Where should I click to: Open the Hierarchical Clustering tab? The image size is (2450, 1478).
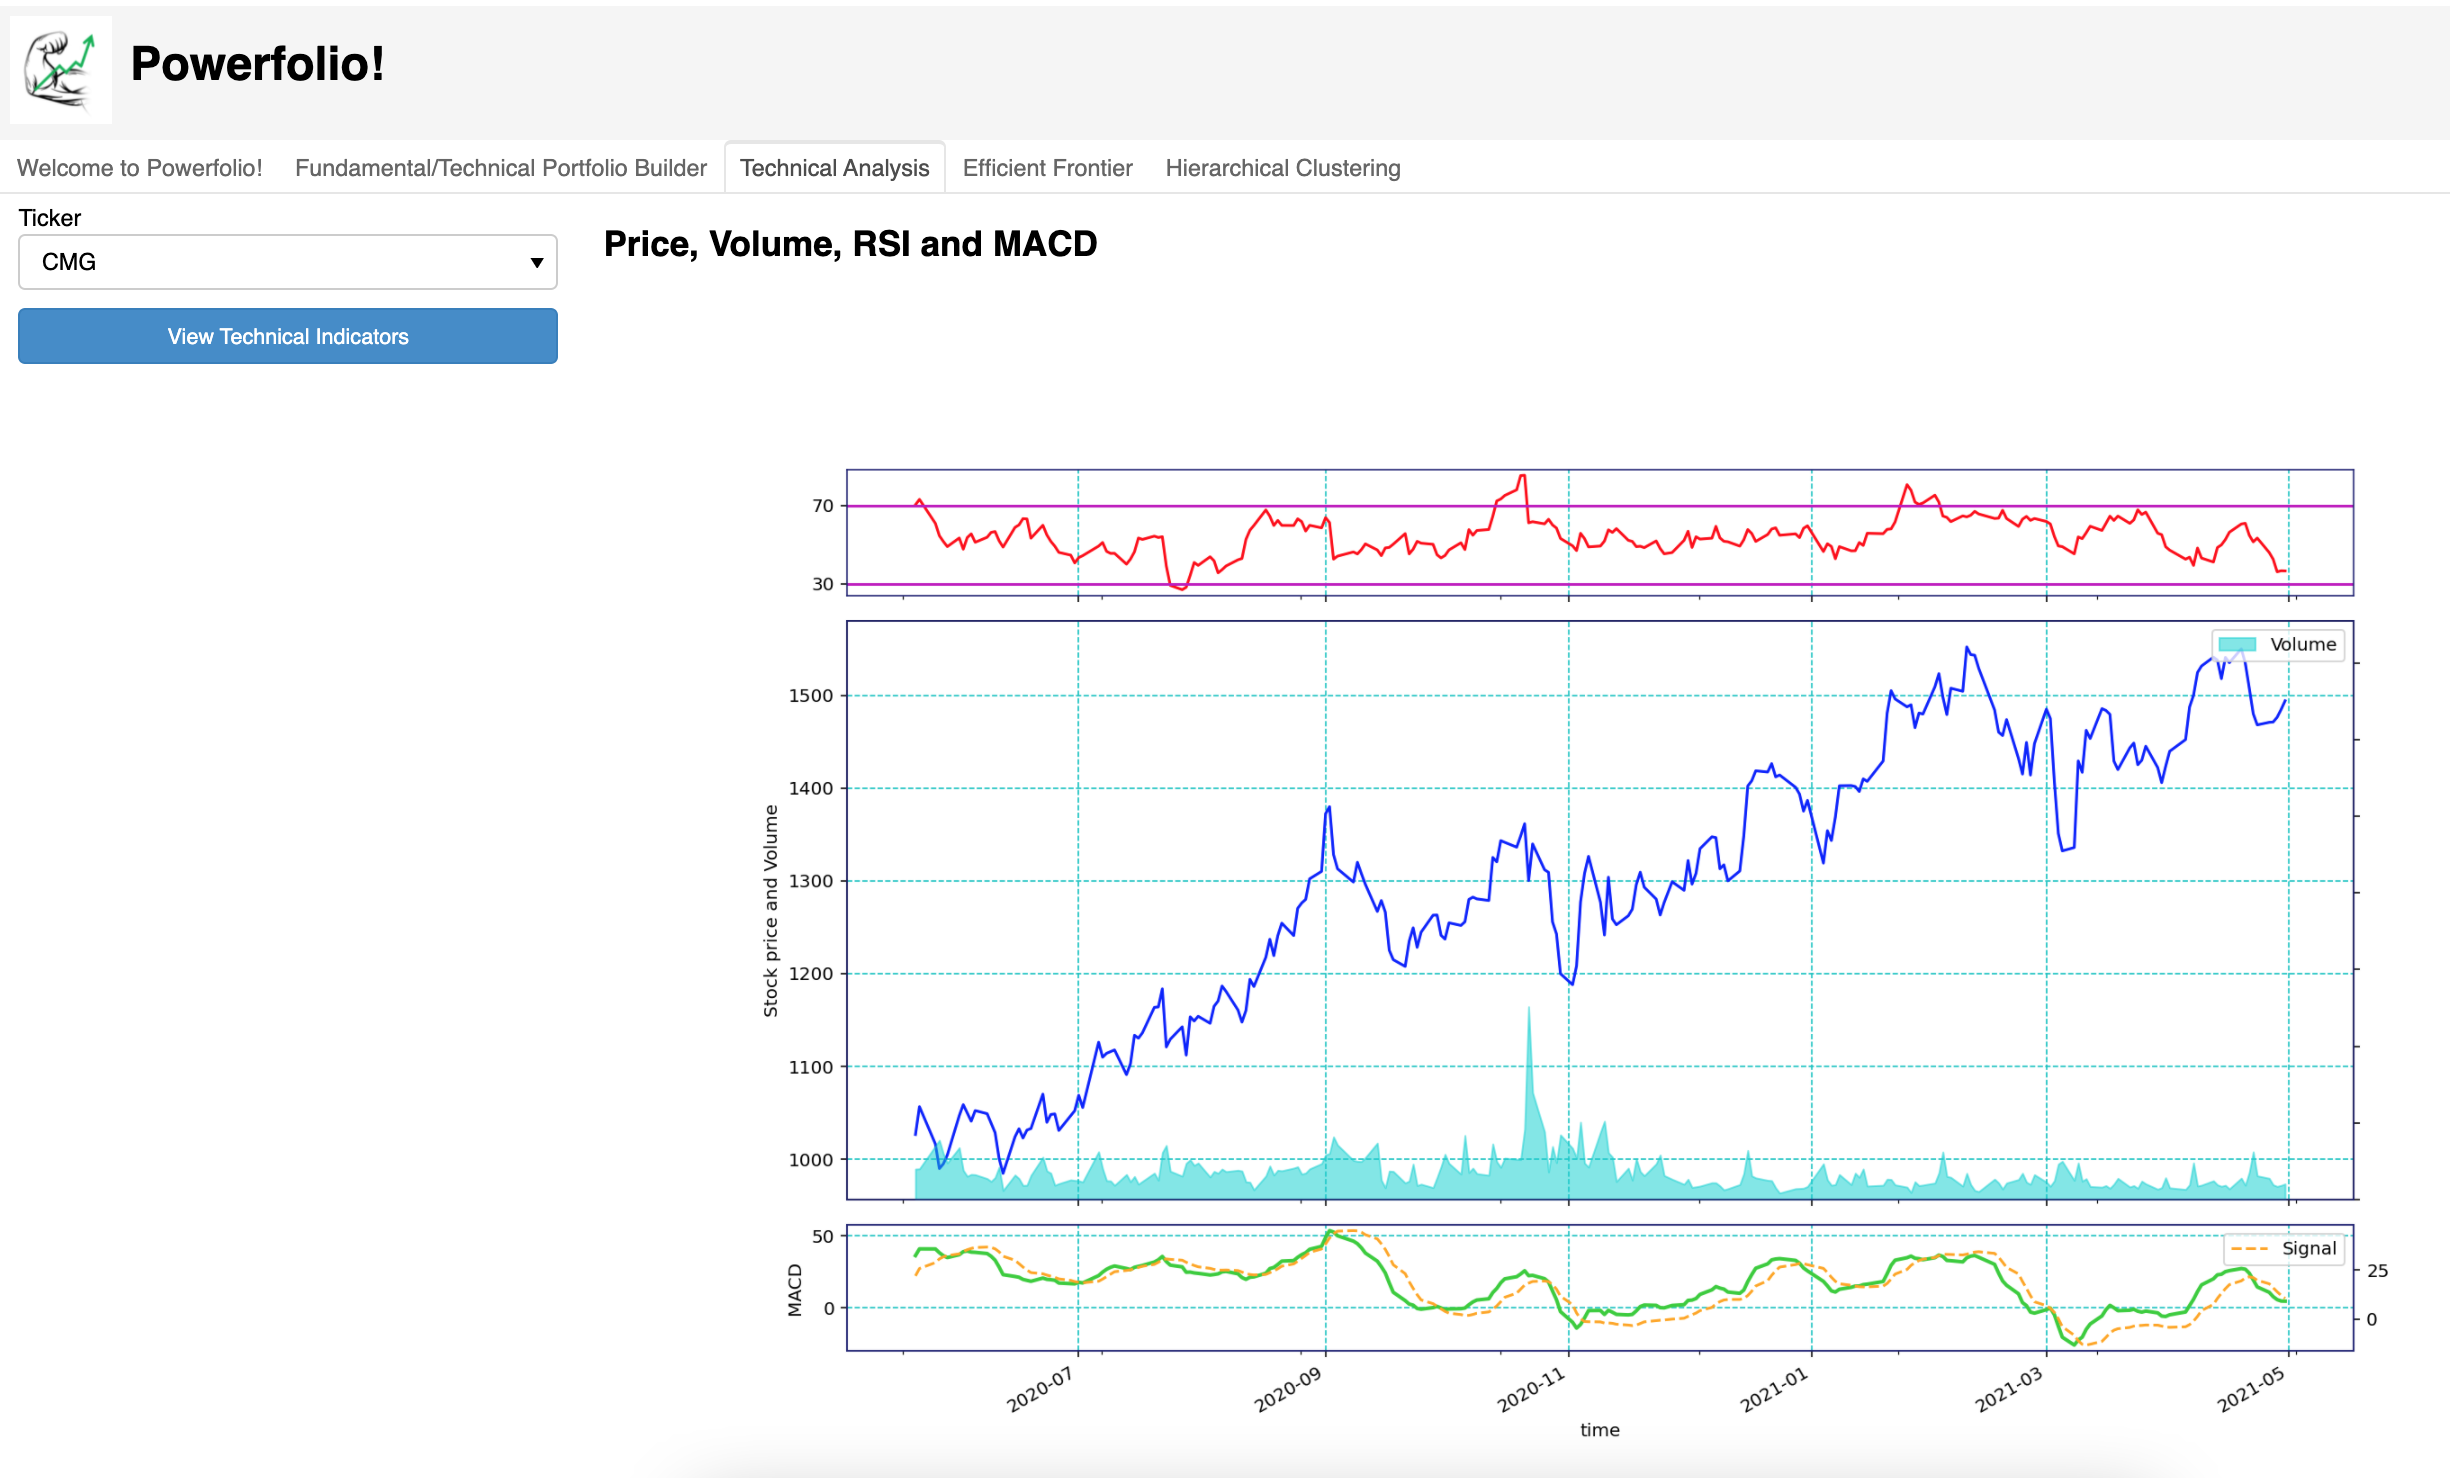1282,168
